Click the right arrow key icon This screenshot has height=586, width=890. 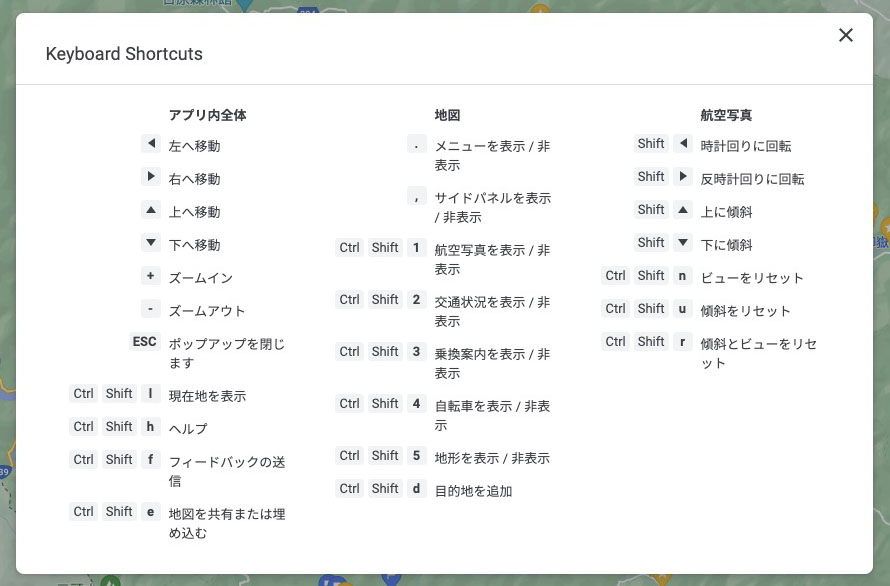pyautogui.click(x=150, y=178)
